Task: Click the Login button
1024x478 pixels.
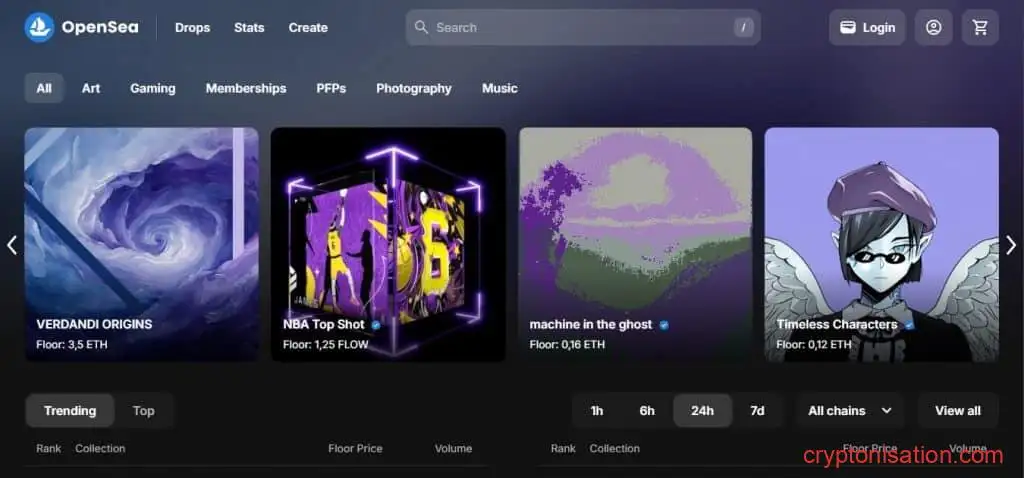Action: click(867, 27)
